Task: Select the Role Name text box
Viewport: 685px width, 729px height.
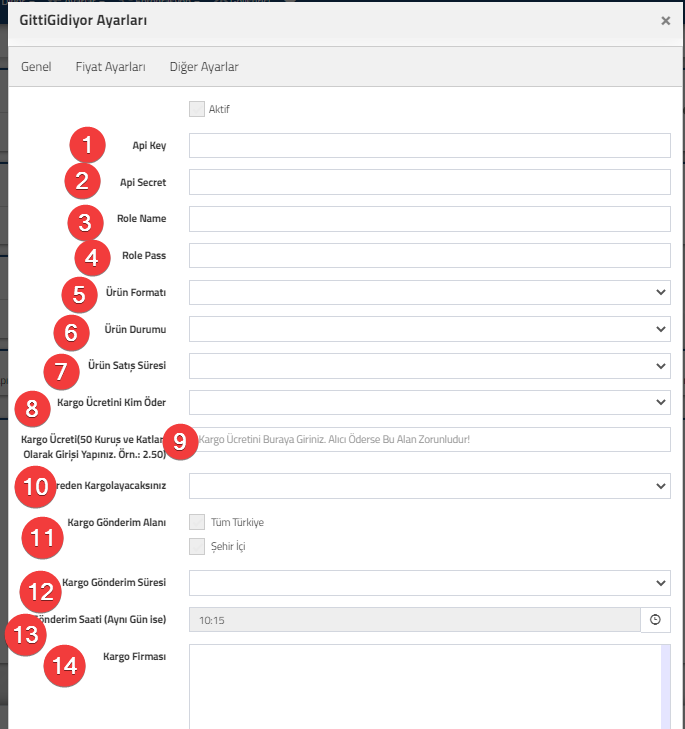Action: tap(430, 219)
